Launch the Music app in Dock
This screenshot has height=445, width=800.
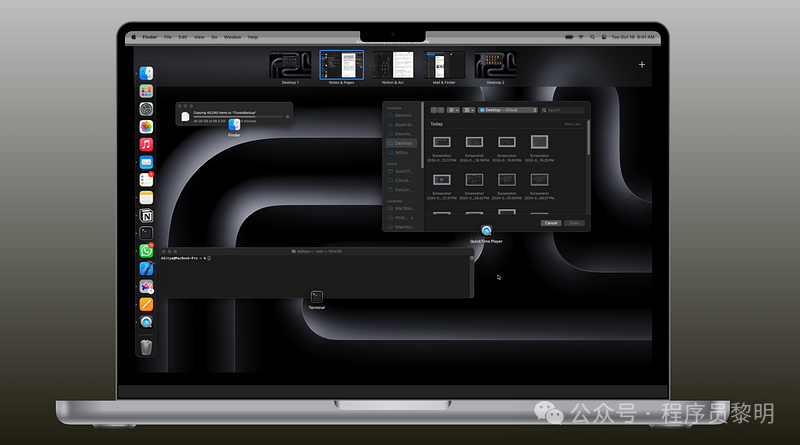146,144
